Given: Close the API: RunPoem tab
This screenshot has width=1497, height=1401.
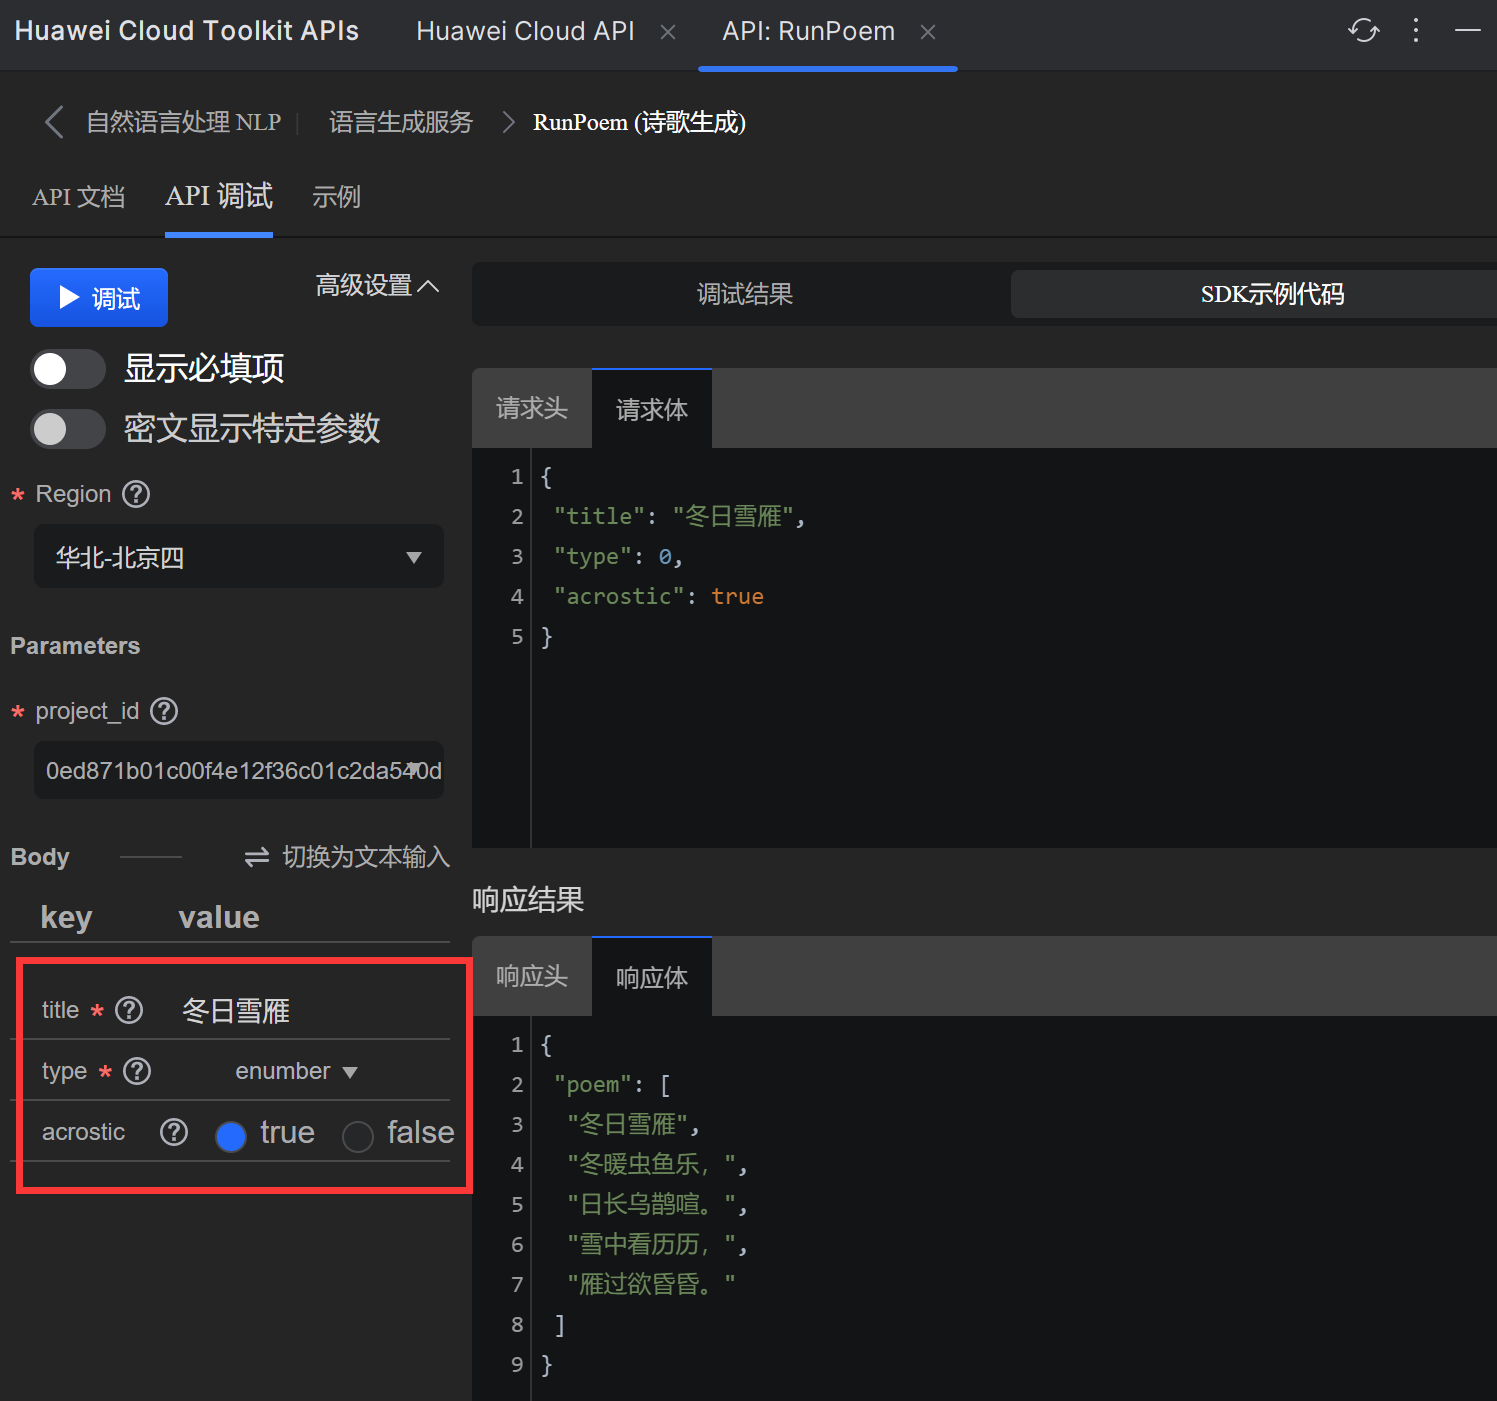Looking at the screenshot, I should click(928, 32).
